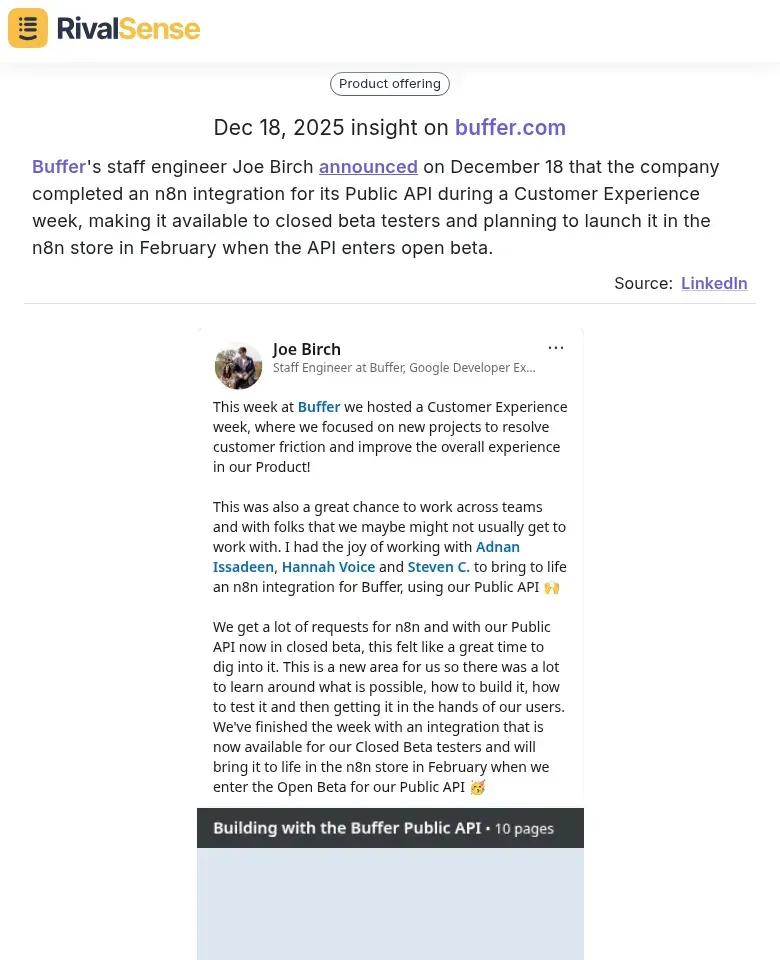Click the Buffer link in the summary text
This screenshot has width=780, height=960.
pyautogui.click(x=58, y=167)
